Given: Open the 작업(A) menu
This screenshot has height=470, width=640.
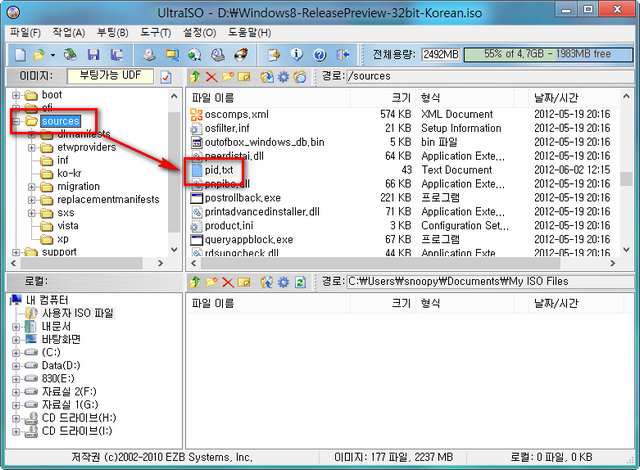Looking at the screenshot, I should click(69, 33).
